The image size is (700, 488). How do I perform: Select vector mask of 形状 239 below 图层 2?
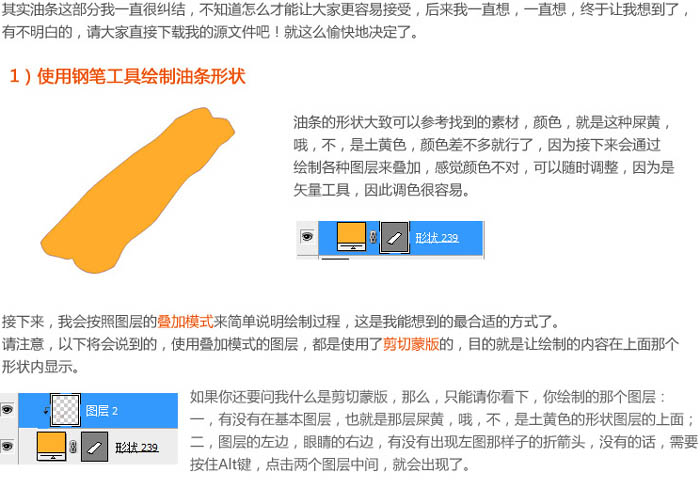(94, 446)
